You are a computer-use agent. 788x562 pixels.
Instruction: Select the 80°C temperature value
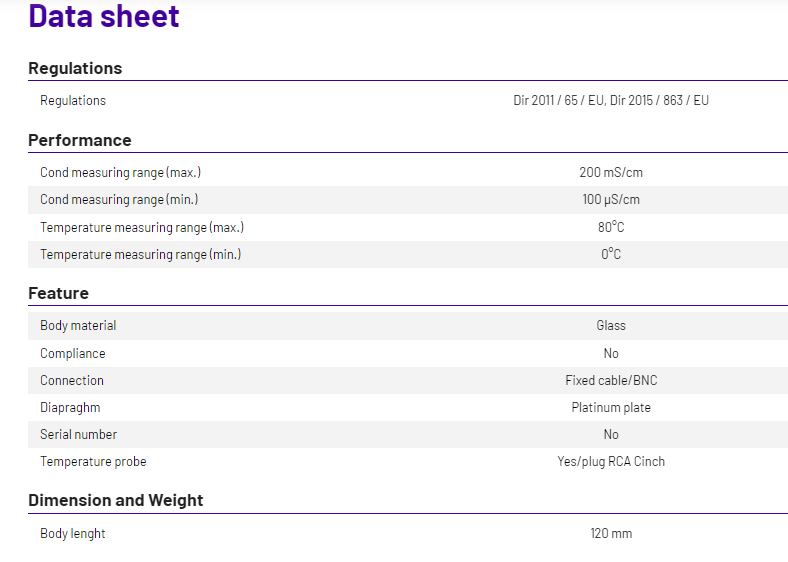(611, 227)
